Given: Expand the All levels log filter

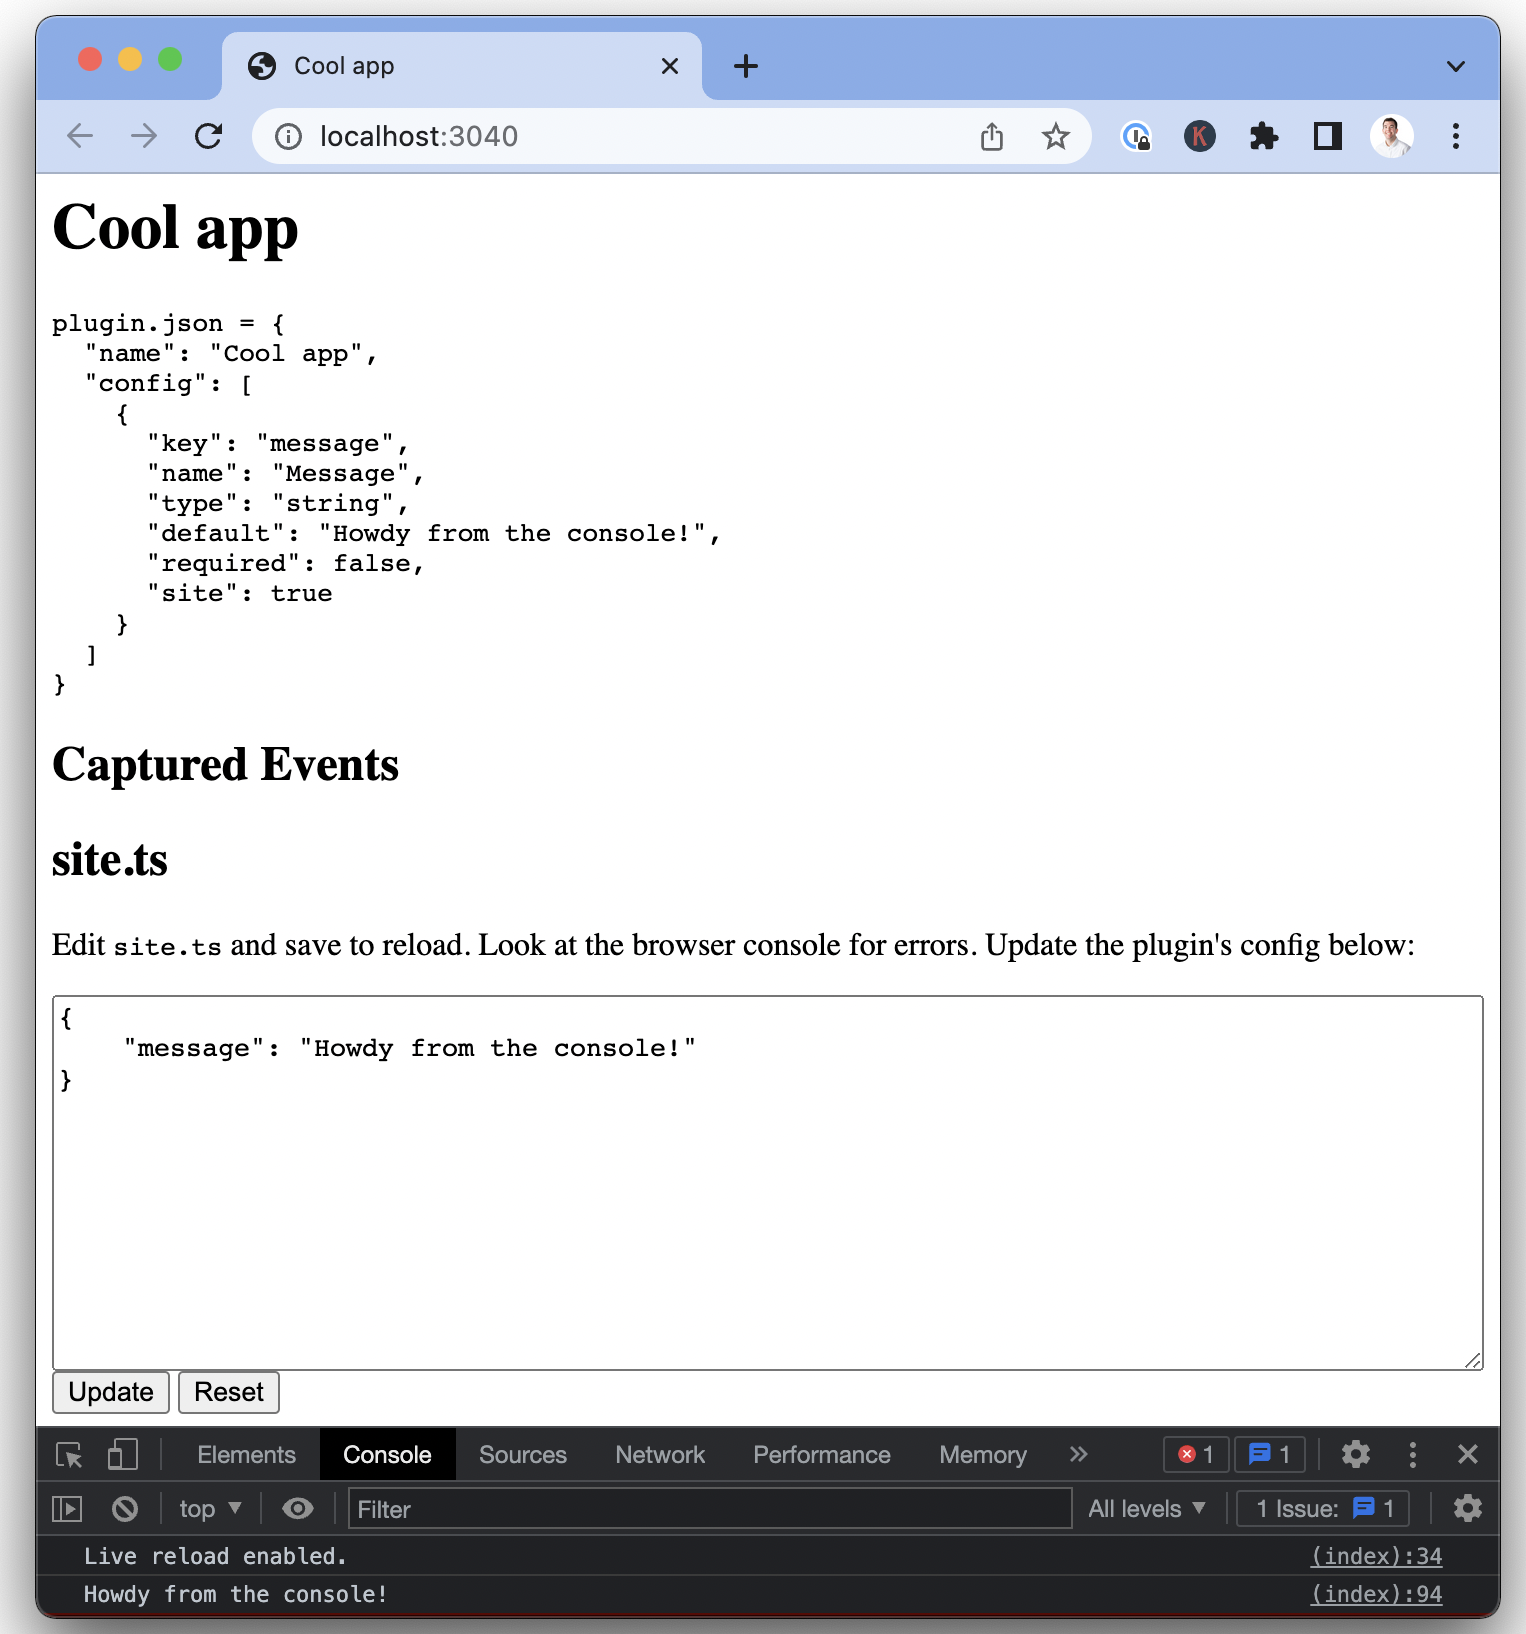Looking at the screenshot, I should (1146, 1508).
